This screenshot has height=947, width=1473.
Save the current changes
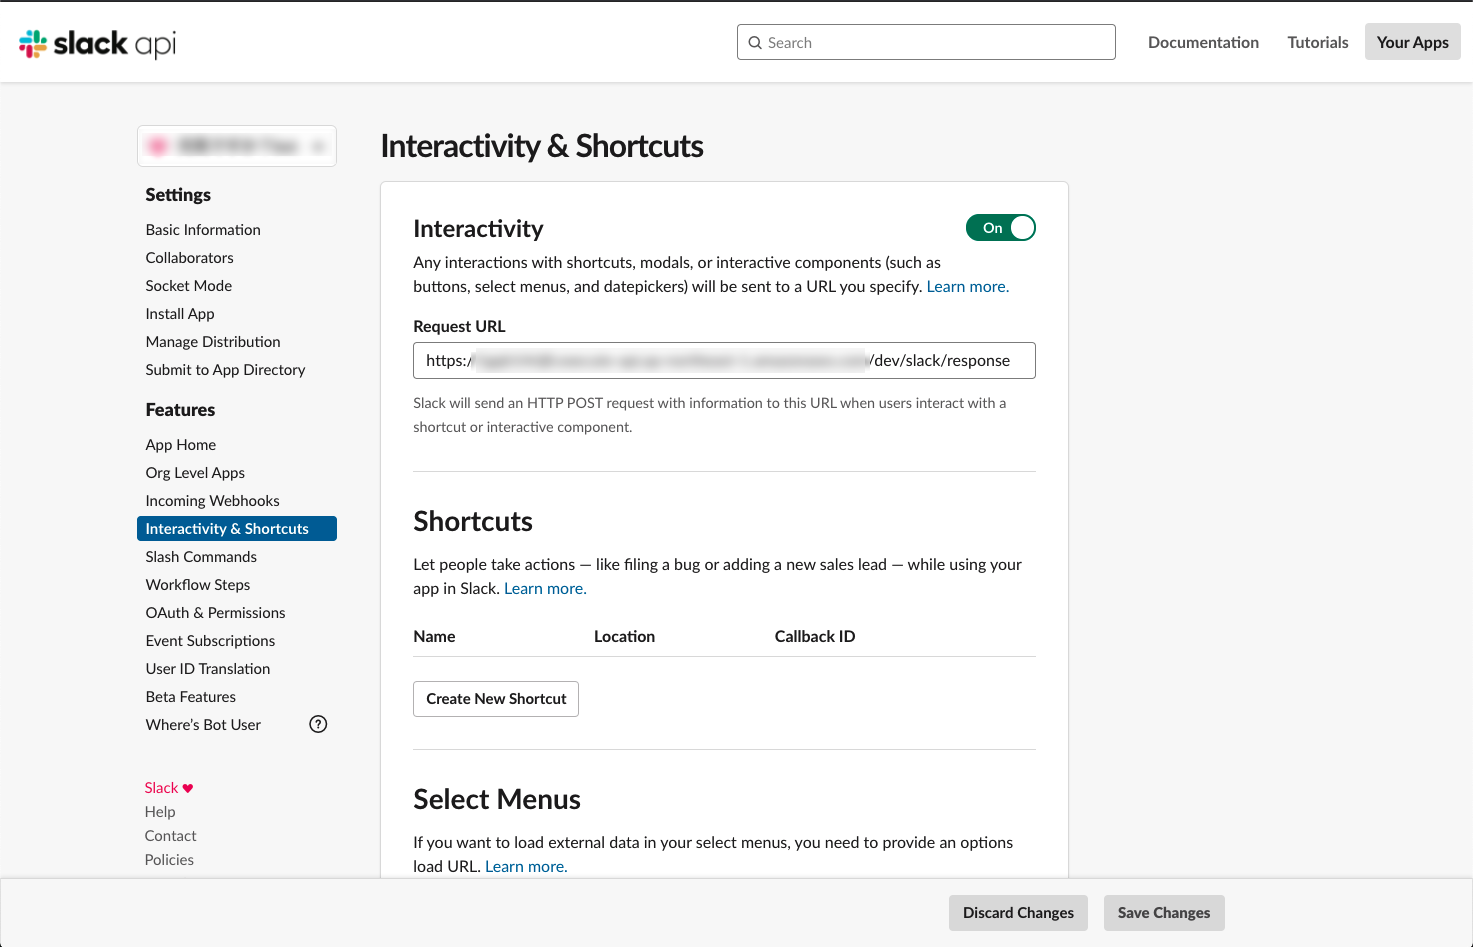1163,912
